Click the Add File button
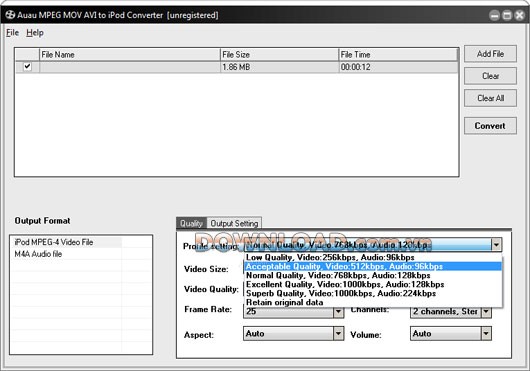 point(490,54)
